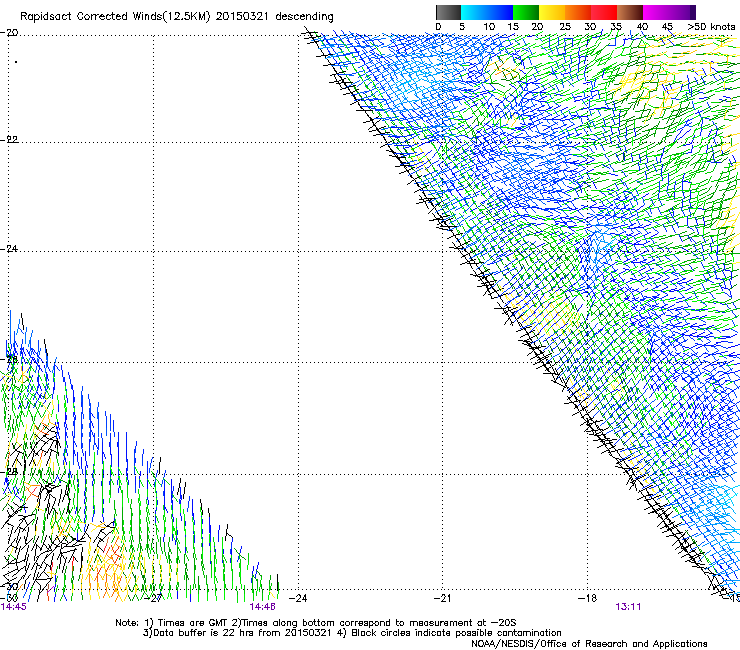Click the '-21' longitude axis label
Screen dimensions: 740x650
tap(442, 598)
